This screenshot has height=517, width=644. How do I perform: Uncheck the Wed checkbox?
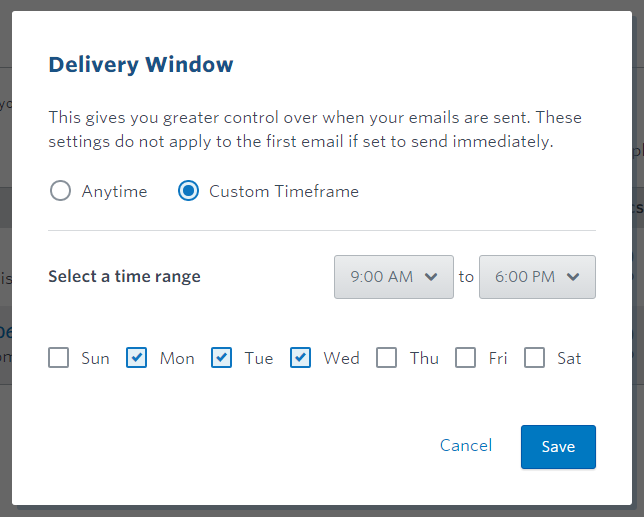[x=300, y=358]
